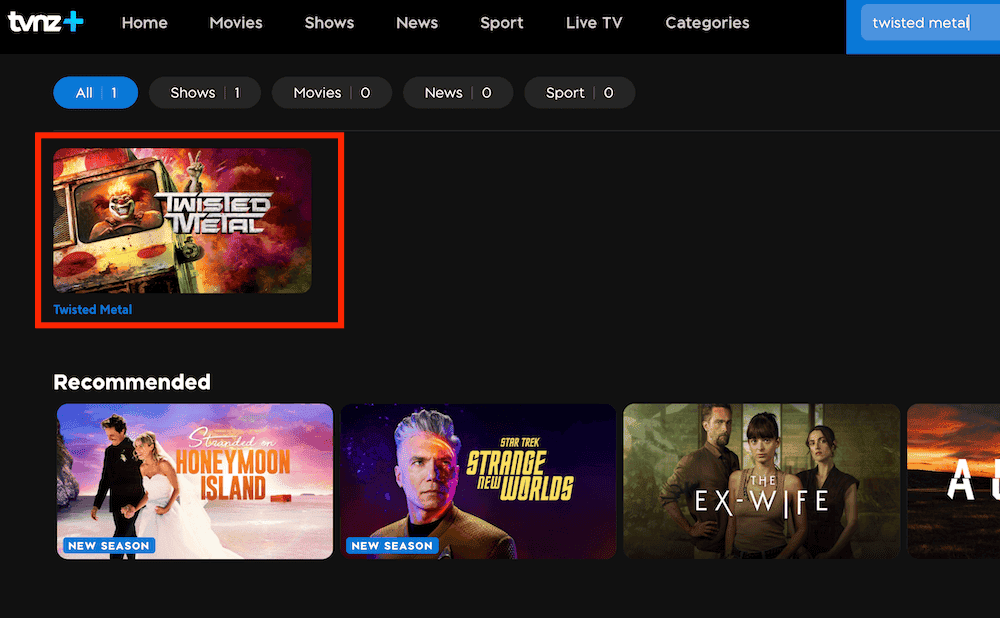Image resolution: width=1000 pixels, height=618 pixels.
Task: Open the Twisted Metal poster thumbnail
Action: (x=182, y=221)
